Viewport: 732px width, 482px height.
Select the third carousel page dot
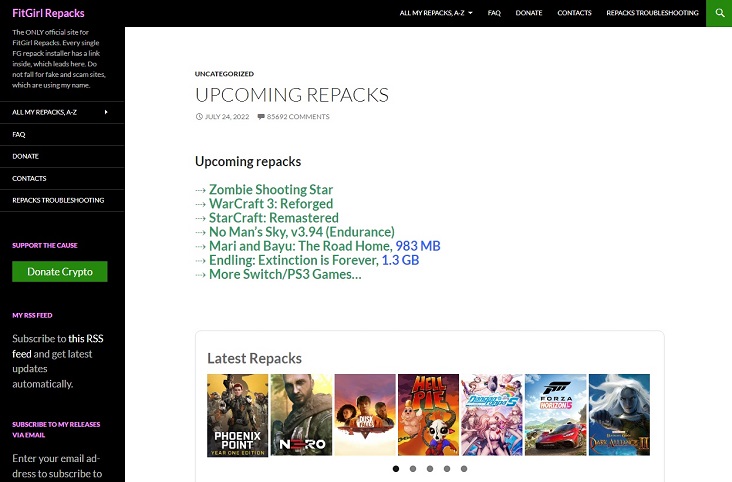[x=430, y=469]
